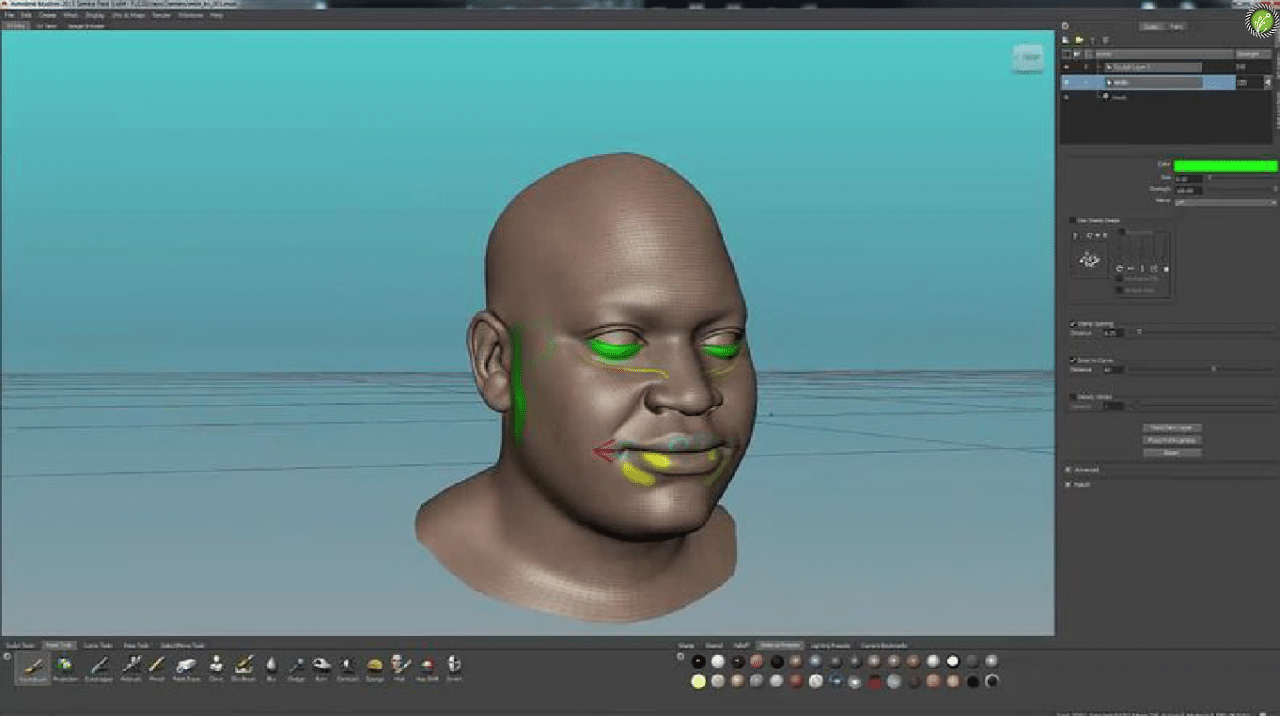Enable the Steady Stroke checkbox

tap(1074, 397)
